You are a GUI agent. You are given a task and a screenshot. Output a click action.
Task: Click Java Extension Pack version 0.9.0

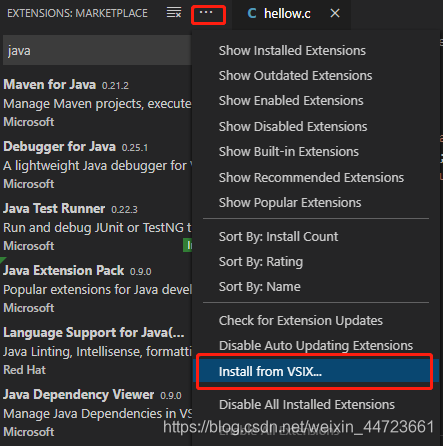coord(141,272)
